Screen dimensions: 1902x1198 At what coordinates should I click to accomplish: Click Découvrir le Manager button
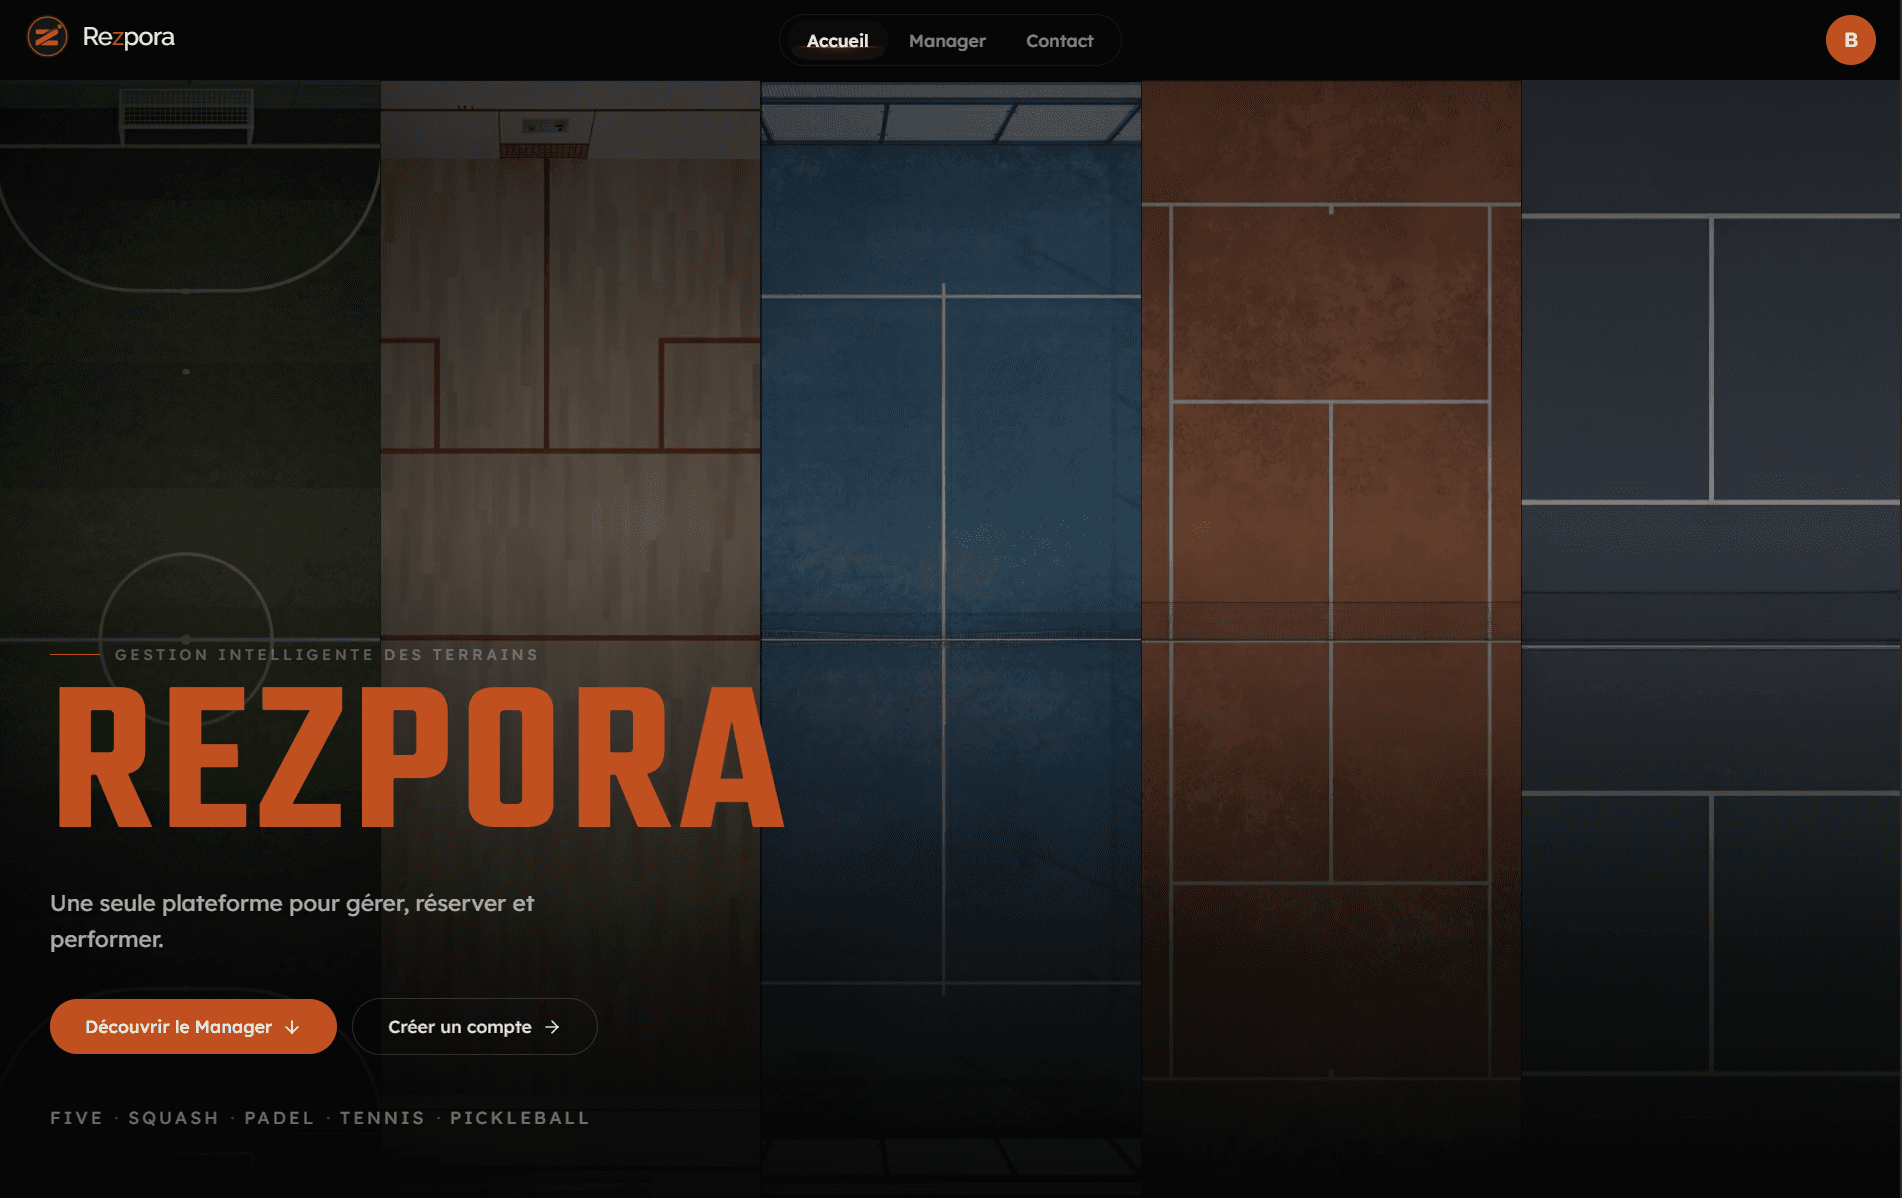[193, 1026]
